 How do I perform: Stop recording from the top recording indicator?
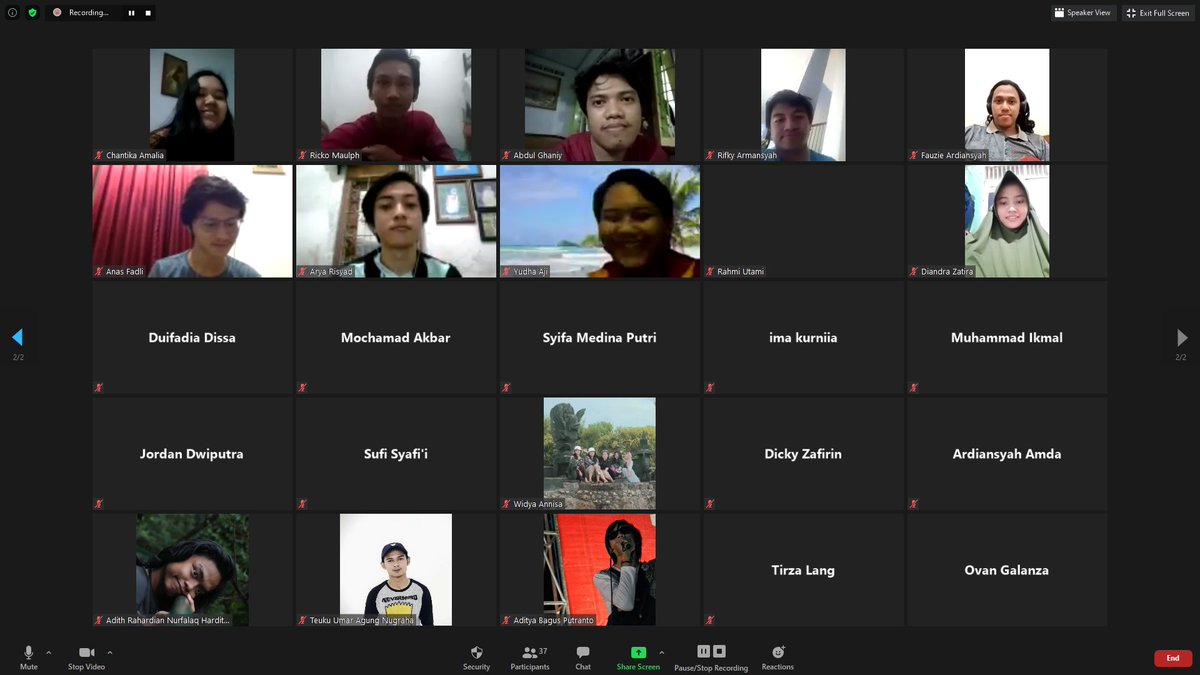pyautogui.click(x=148, y=13)
